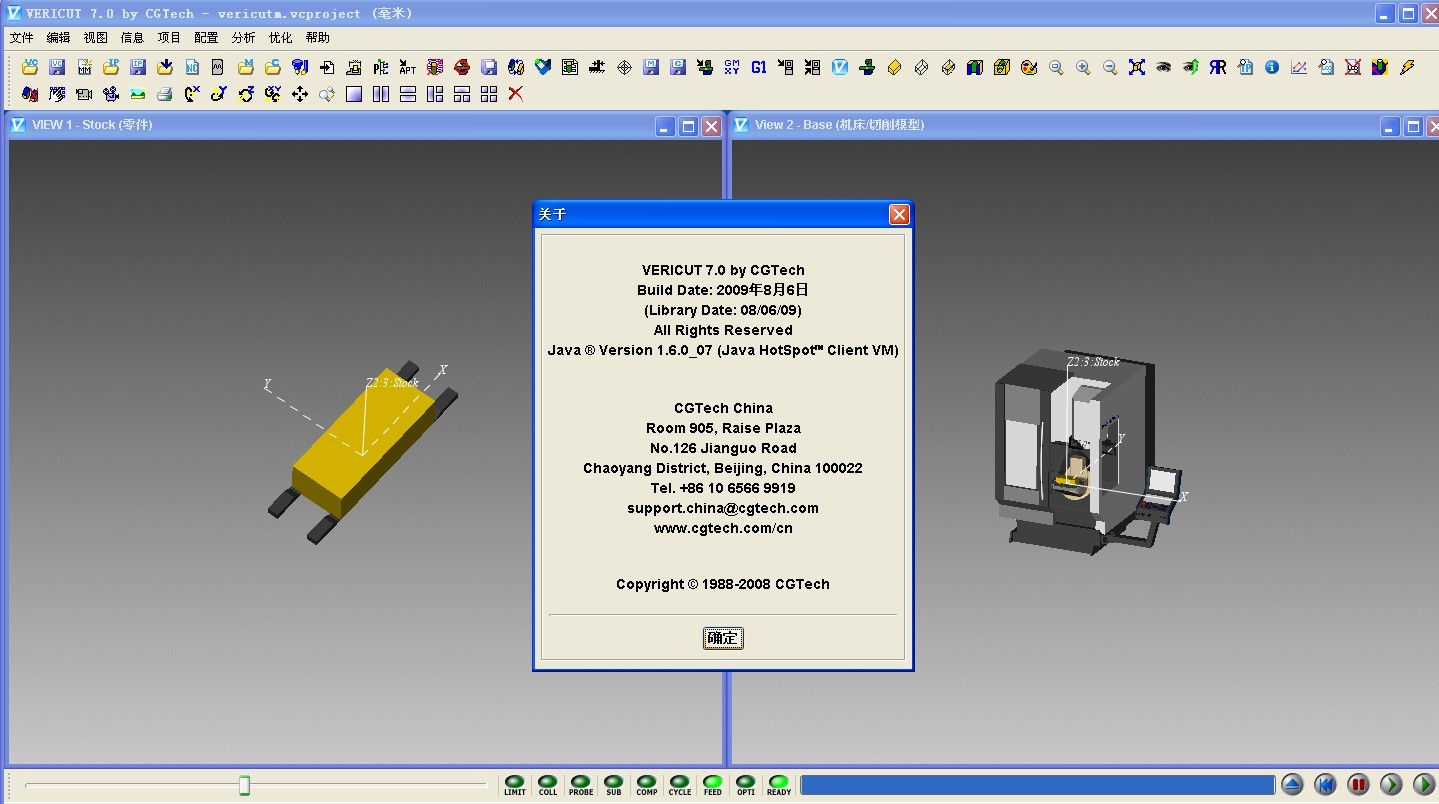Click the target crosshair toolbar icon
The width and height of the screenshot is (1439, 804).
coord(624,67)
